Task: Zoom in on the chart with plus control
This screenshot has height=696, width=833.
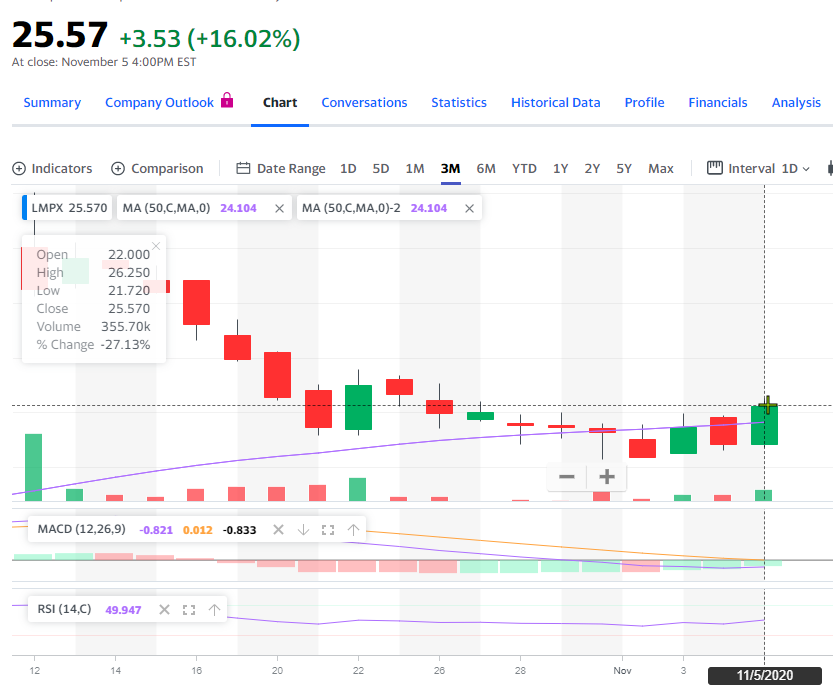Action: [x=605, y=477]
